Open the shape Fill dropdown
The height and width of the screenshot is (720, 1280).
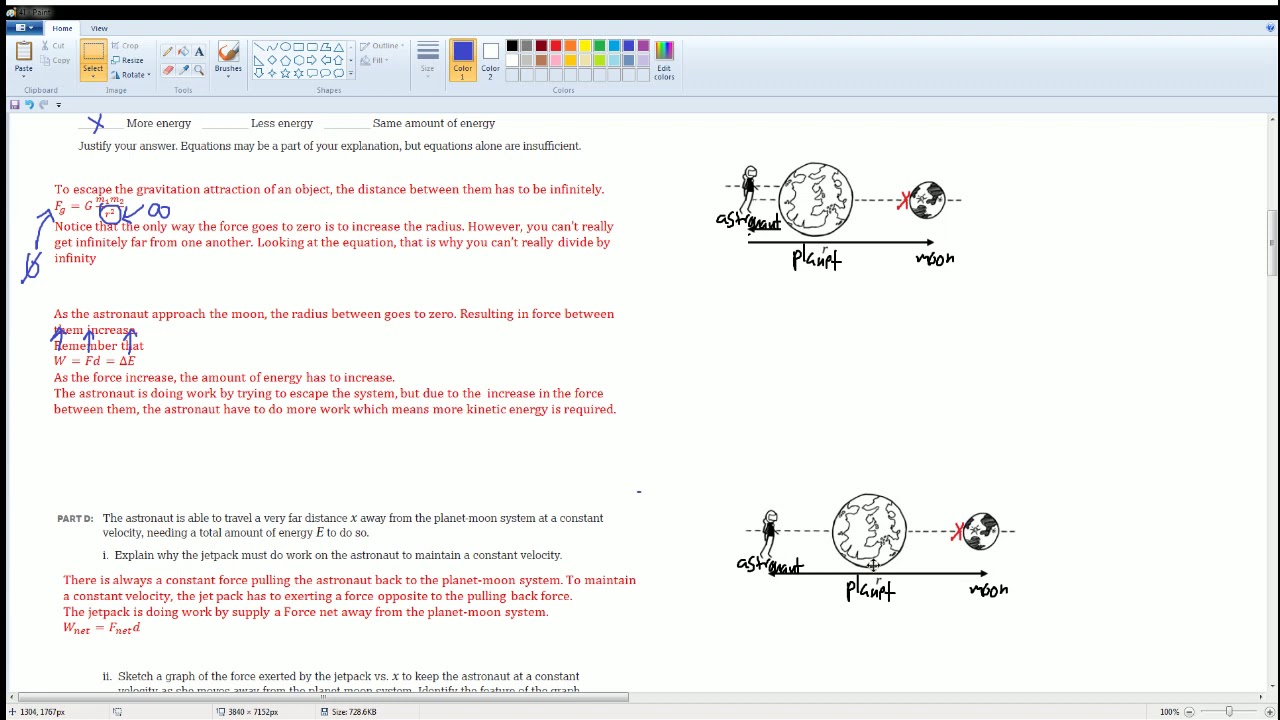click(x=374, y=60)
